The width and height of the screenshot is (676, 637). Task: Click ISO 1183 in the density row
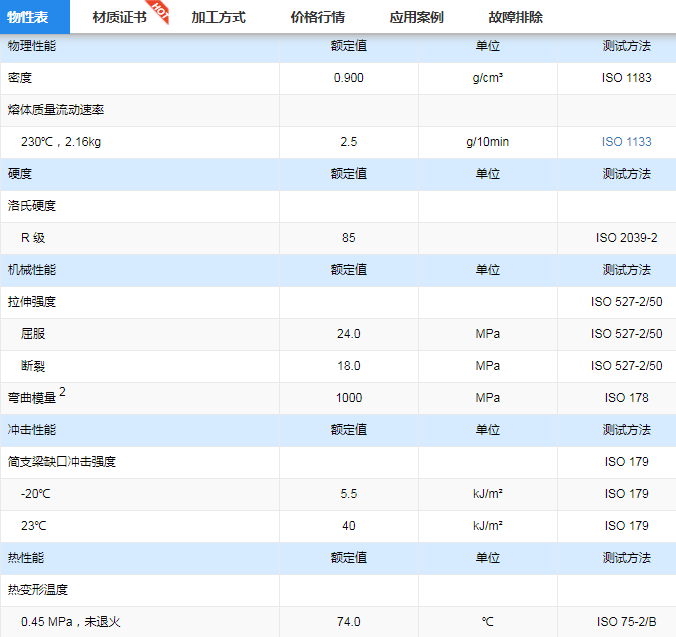pos(626,78)
